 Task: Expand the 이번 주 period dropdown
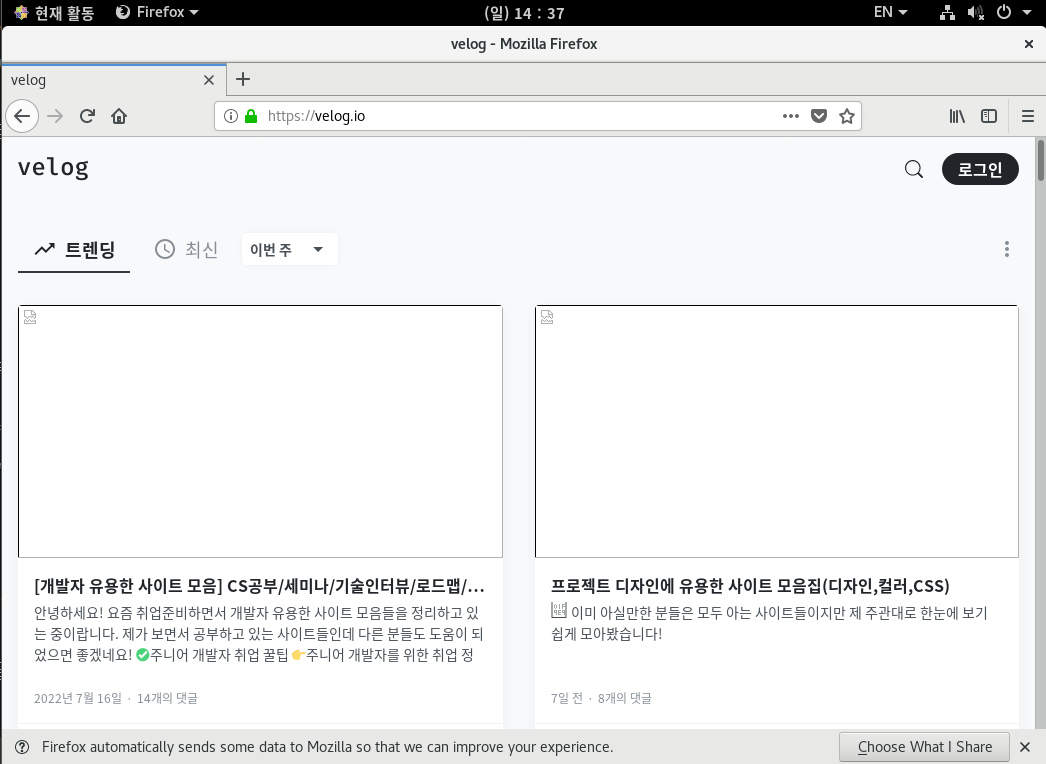[290, 250]
